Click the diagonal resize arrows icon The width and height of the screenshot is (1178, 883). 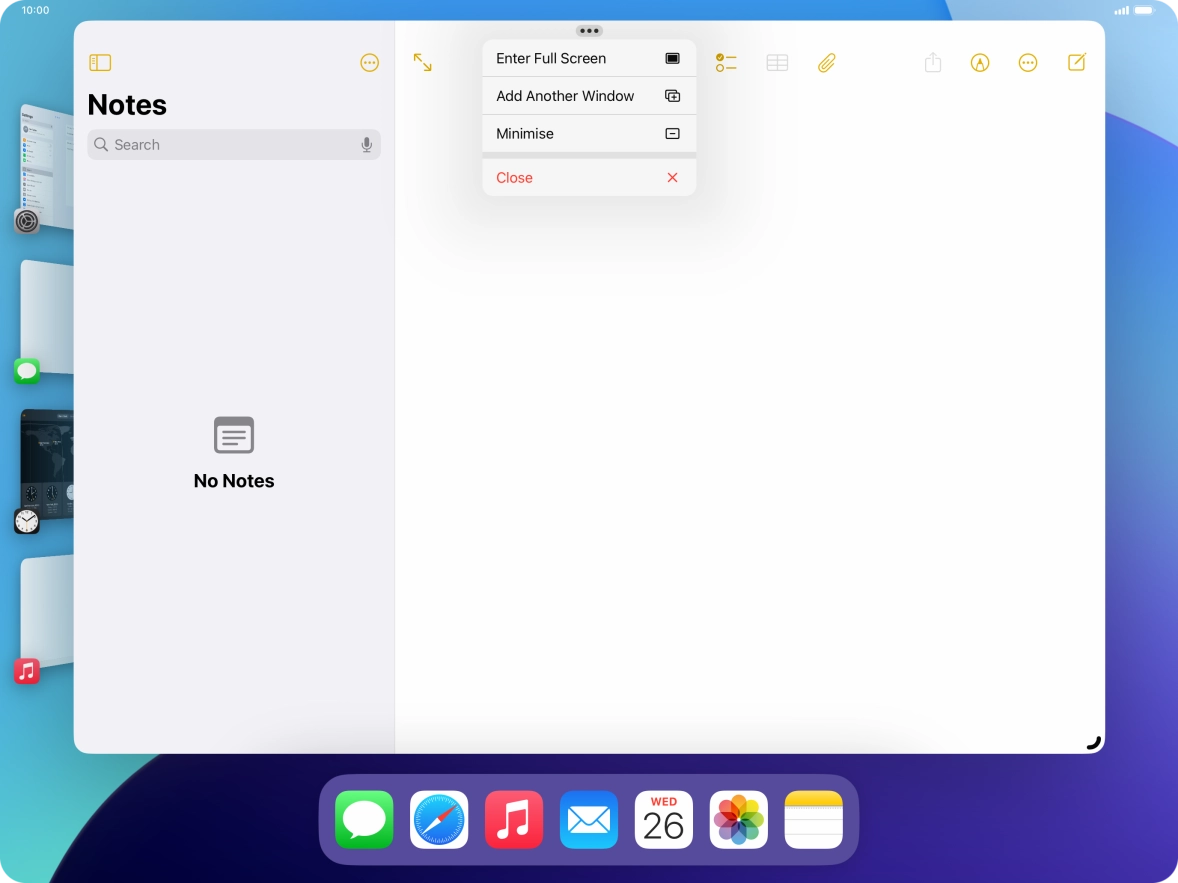click(x=422, y=62)
